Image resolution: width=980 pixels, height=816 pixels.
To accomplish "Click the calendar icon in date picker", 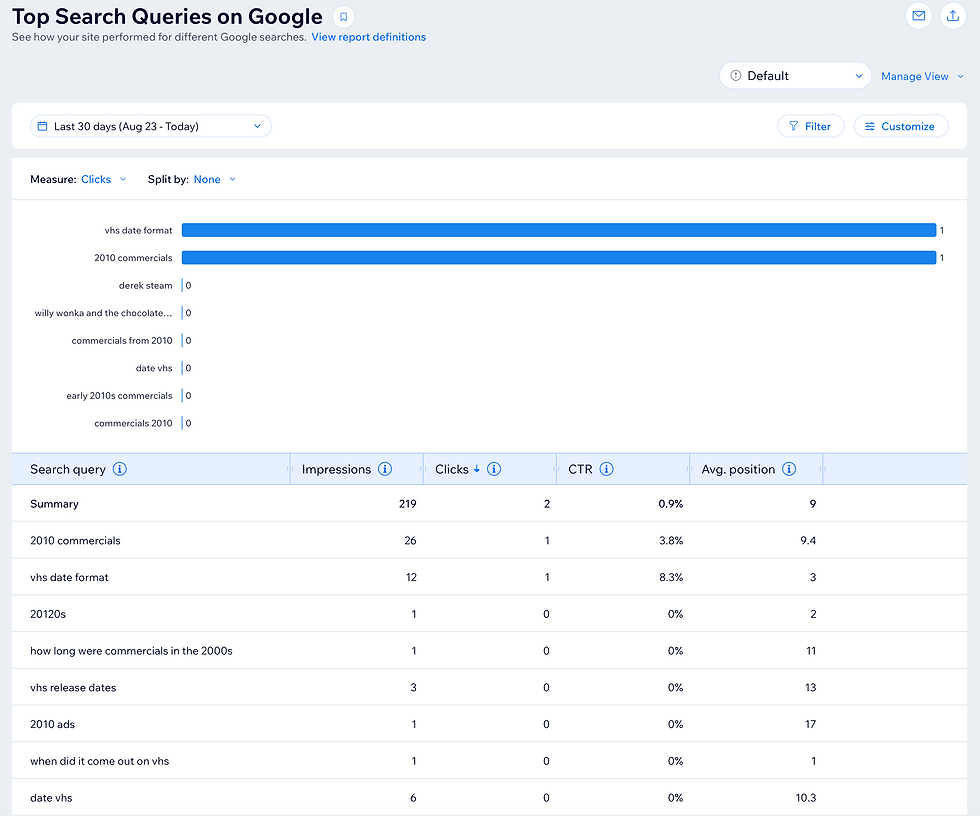I will click(42, 126).
